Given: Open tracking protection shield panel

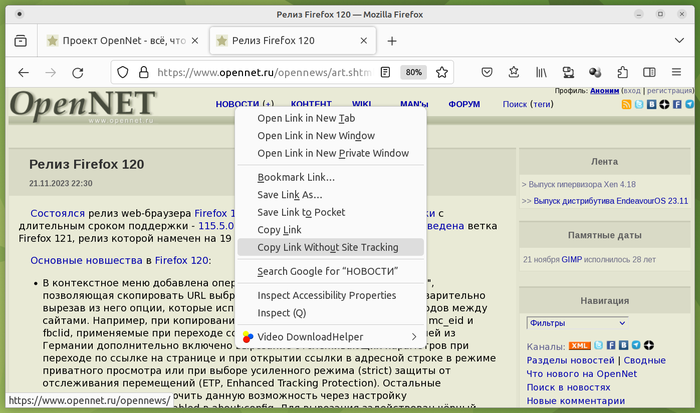Looking at the screenshot, I should (122, 72).
